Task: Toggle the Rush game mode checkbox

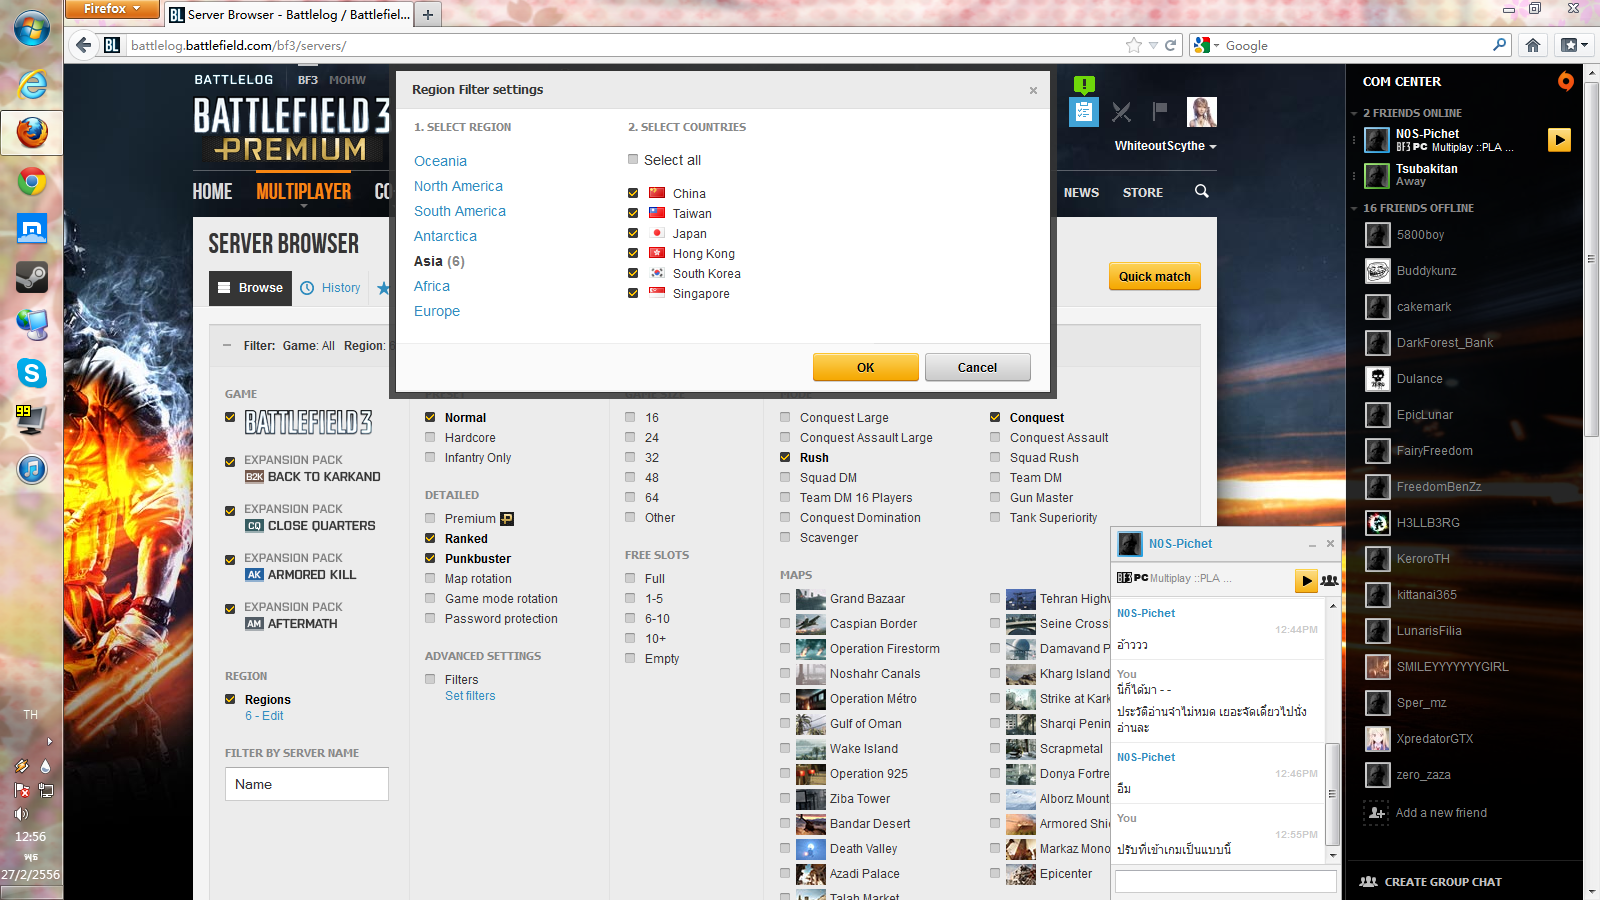Action: tap(785, 457)
